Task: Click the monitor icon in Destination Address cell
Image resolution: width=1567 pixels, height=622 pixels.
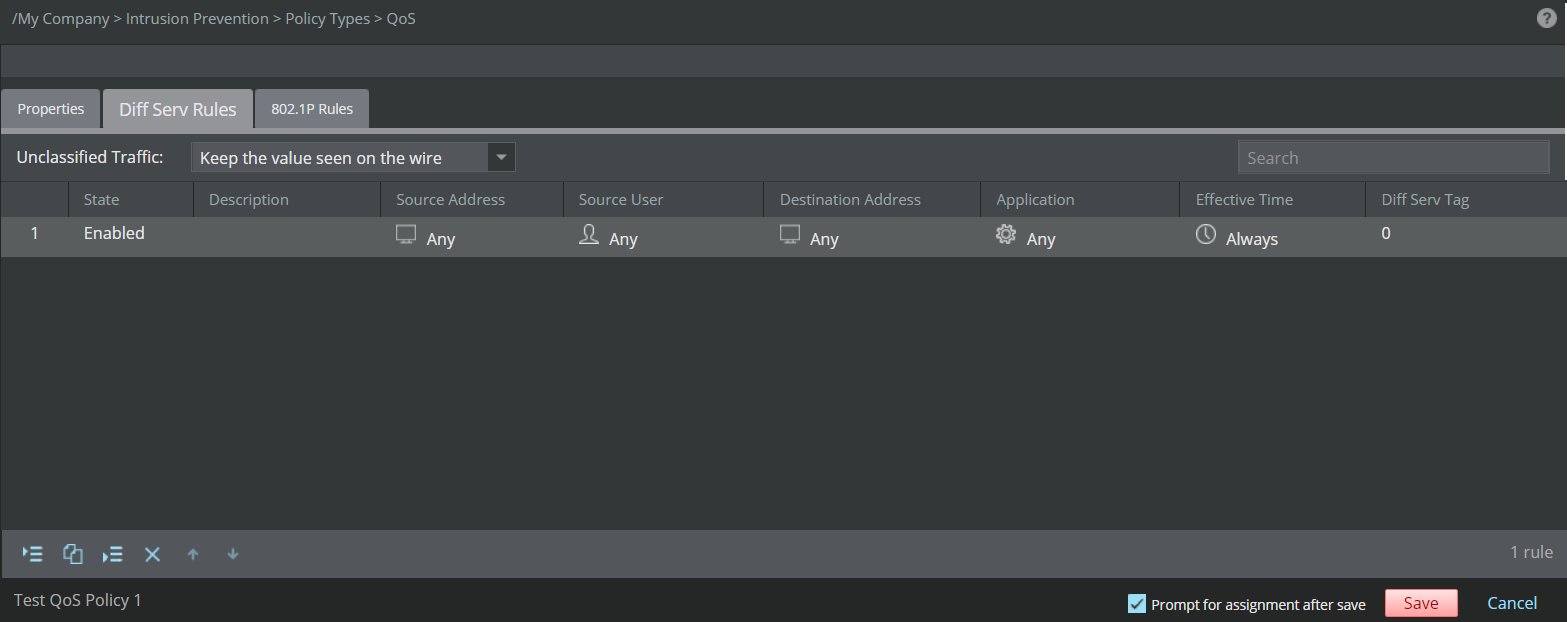Action: (790, 235)
